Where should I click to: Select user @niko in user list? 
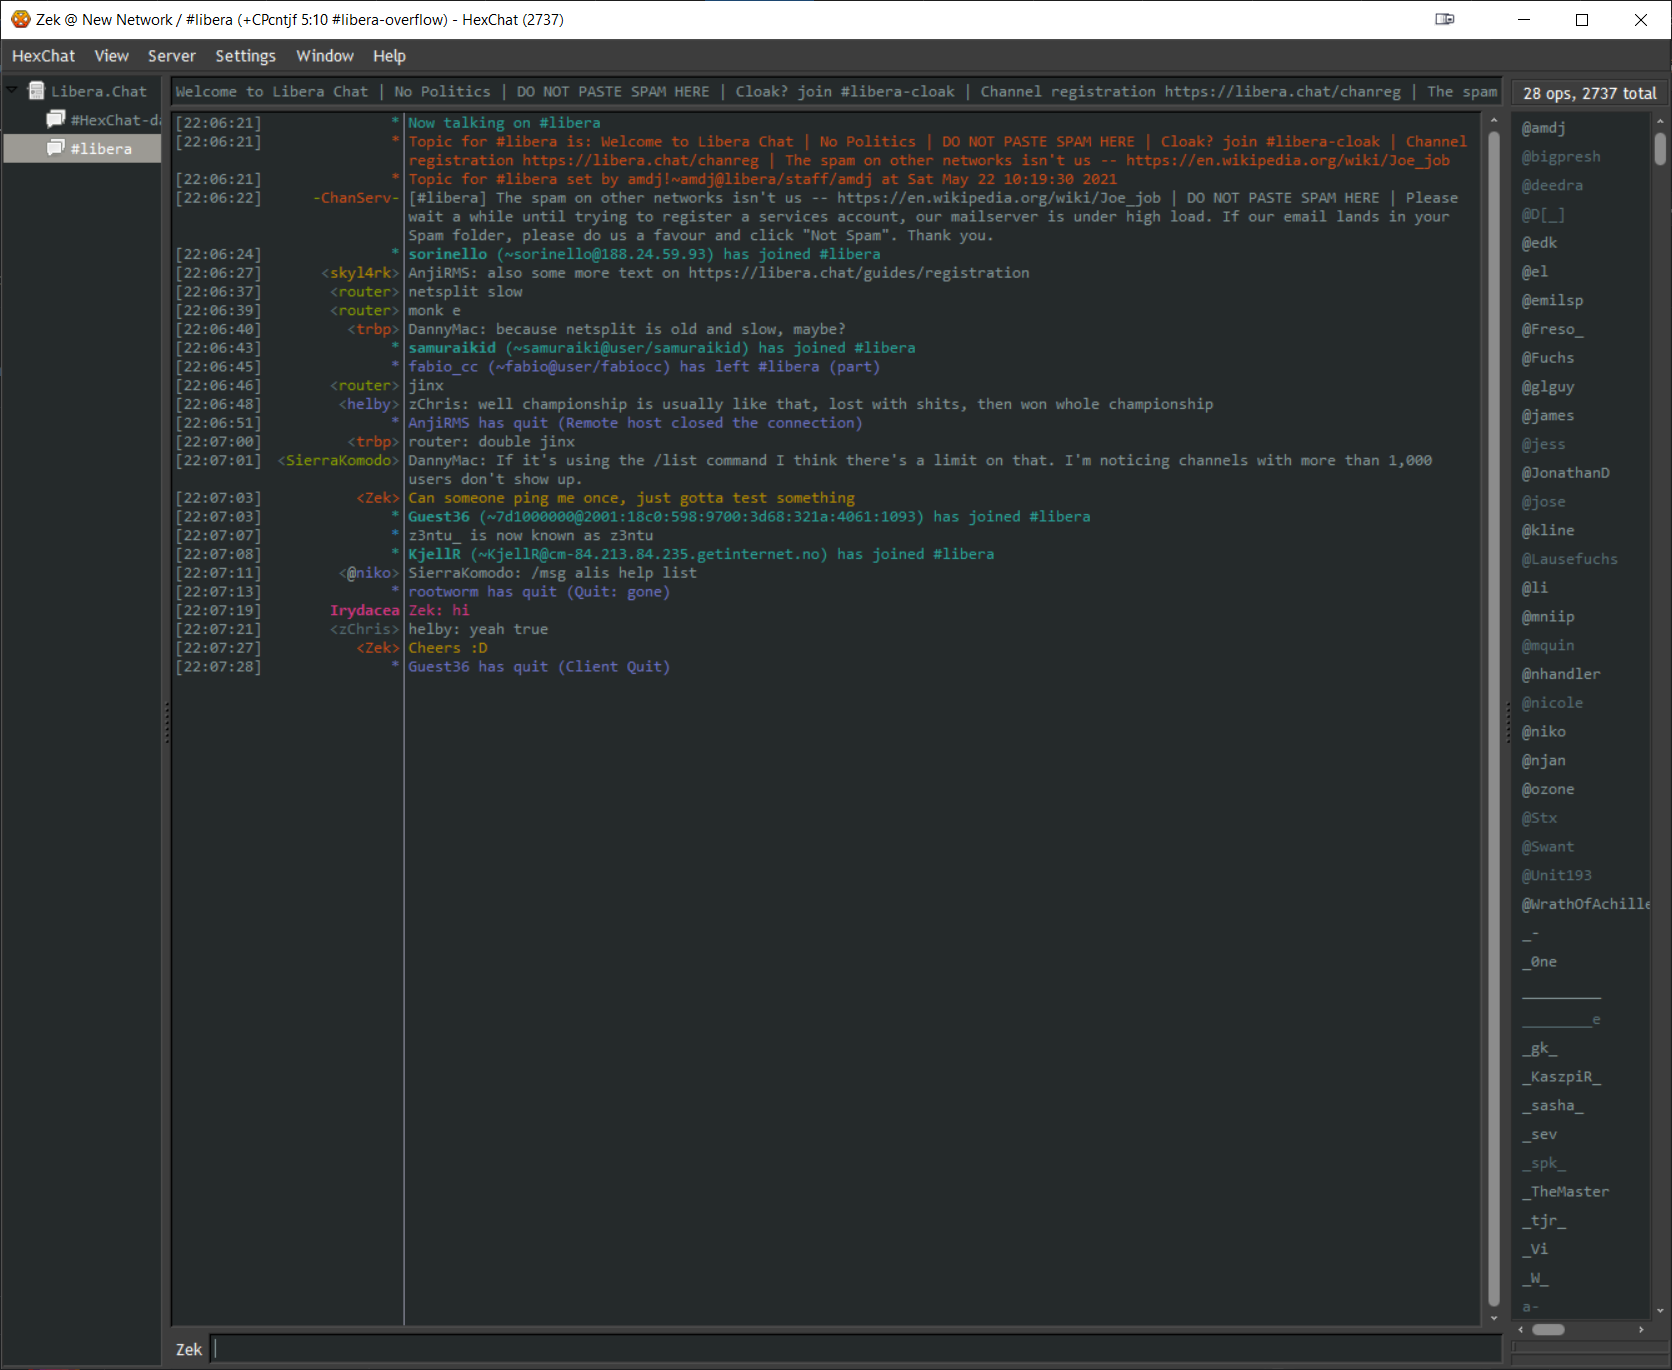(1579, 732)
